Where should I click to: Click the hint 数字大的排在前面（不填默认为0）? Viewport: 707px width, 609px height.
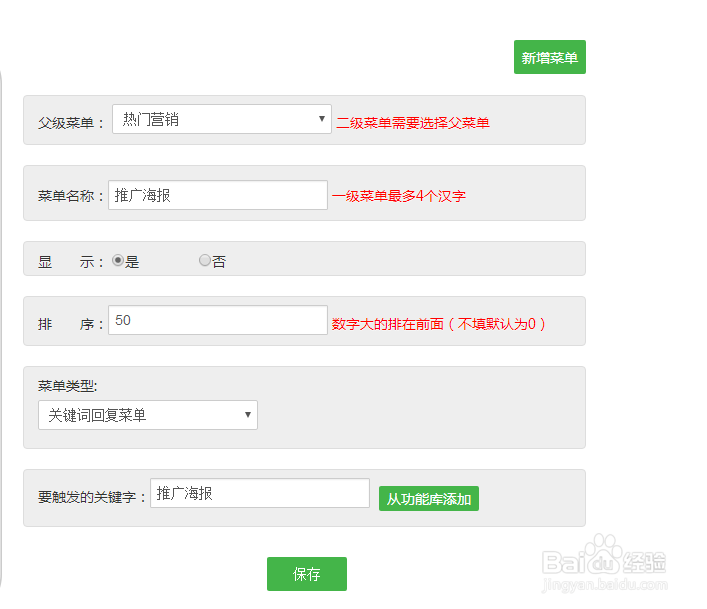pos(438,324)
